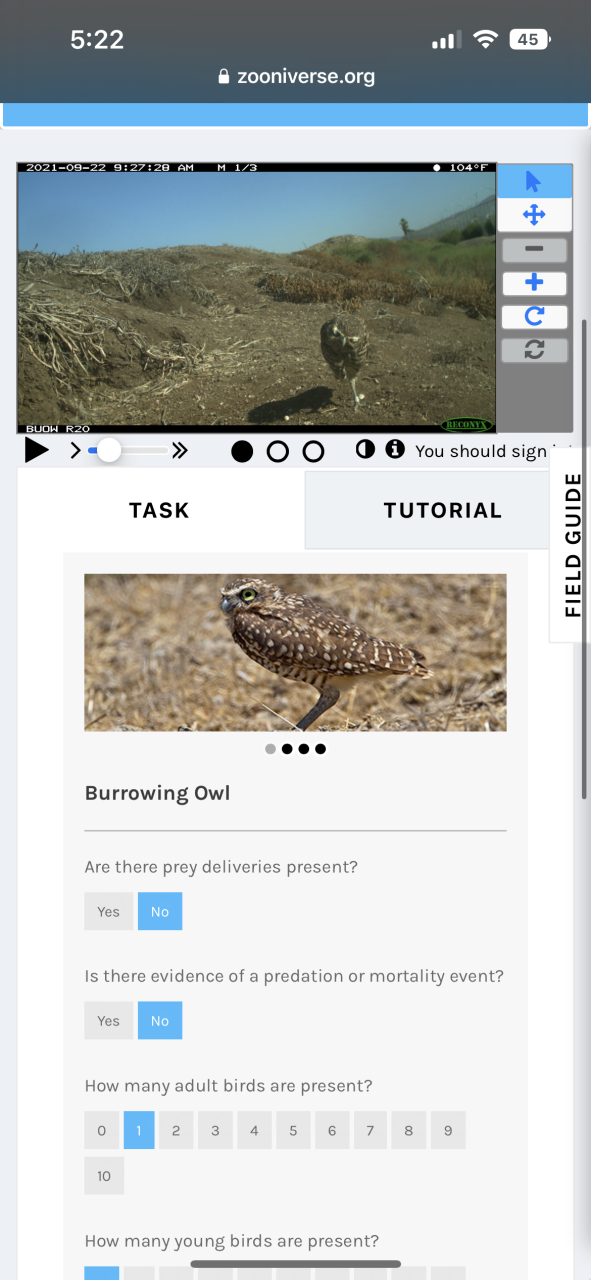Answer Yes for prey deliveries present

pos(108,911)
